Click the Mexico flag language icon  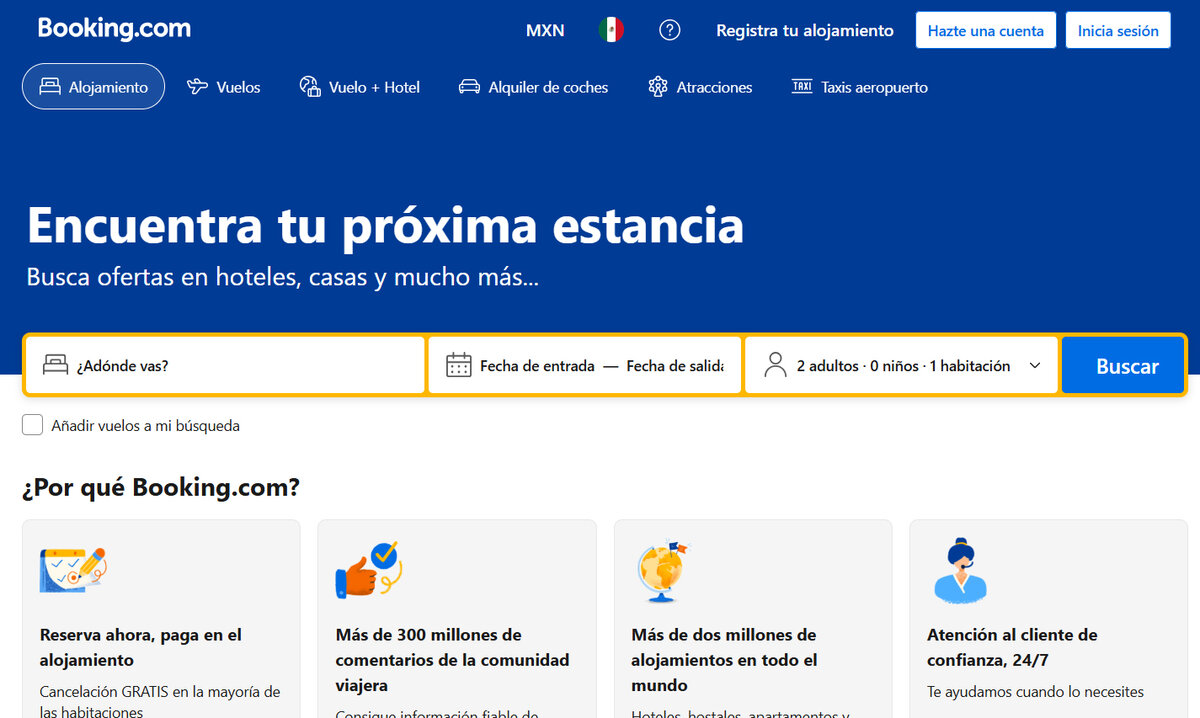tap(611, 30)
